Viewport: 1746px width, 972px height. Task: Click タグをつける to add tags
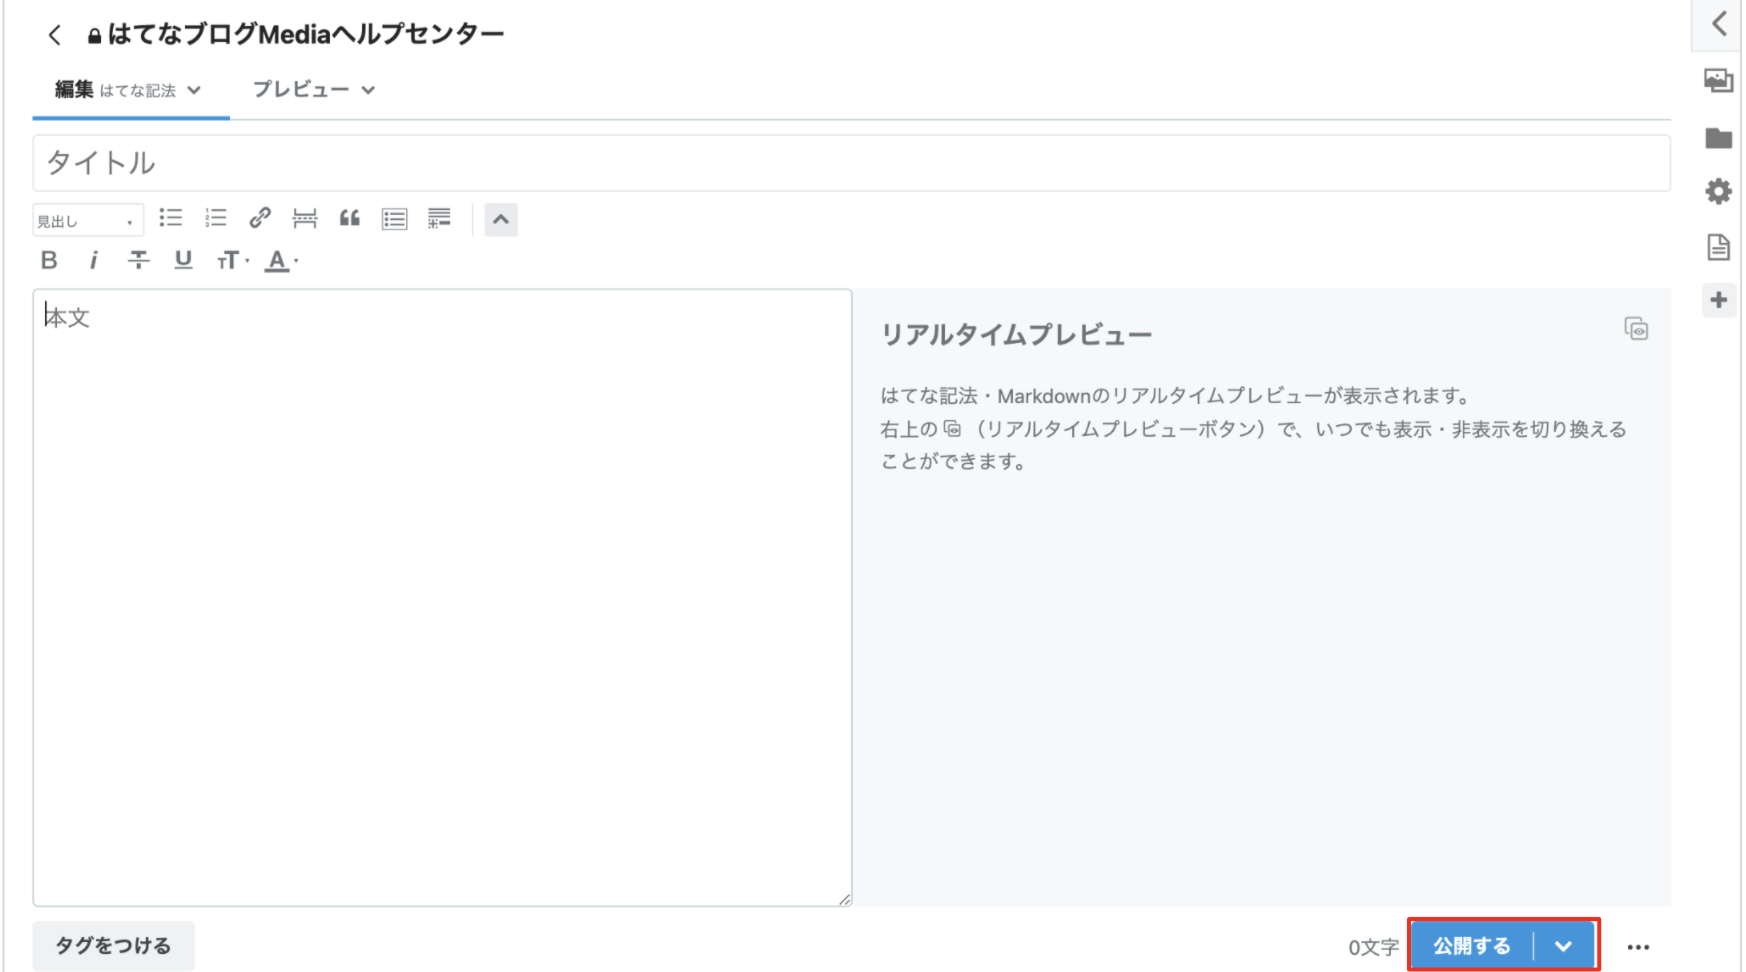(x=113, y=945)
